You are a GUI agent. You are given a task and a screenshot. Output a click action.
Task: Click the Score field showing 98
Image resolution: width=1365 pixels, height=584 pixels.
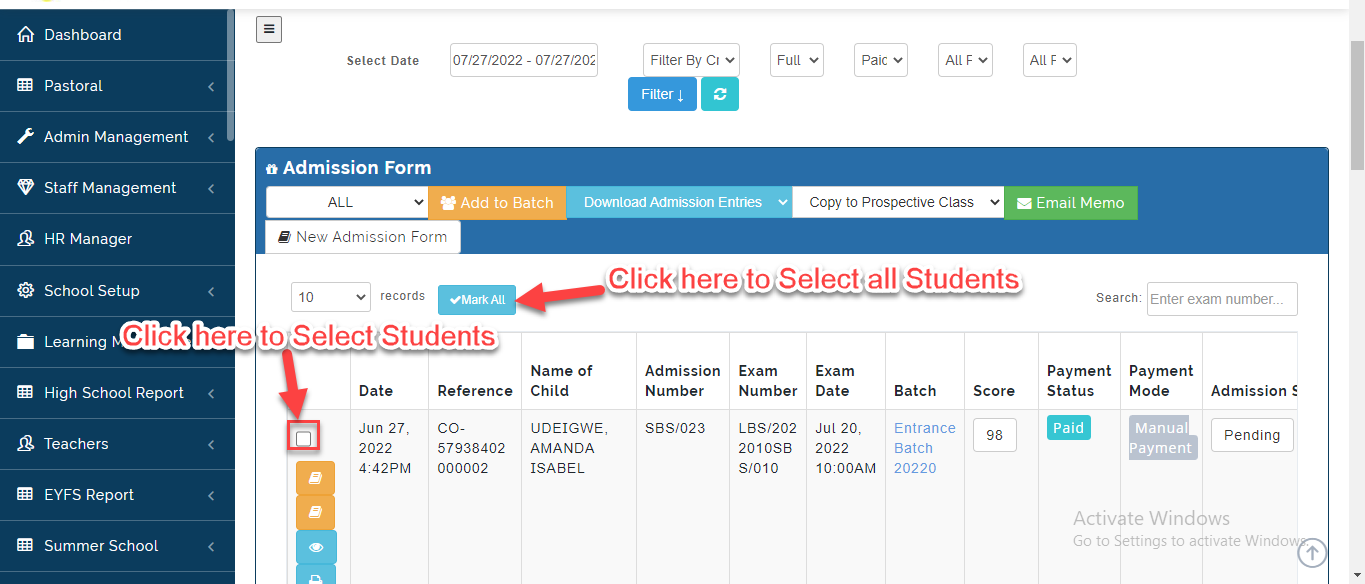[x=994, y=435]
